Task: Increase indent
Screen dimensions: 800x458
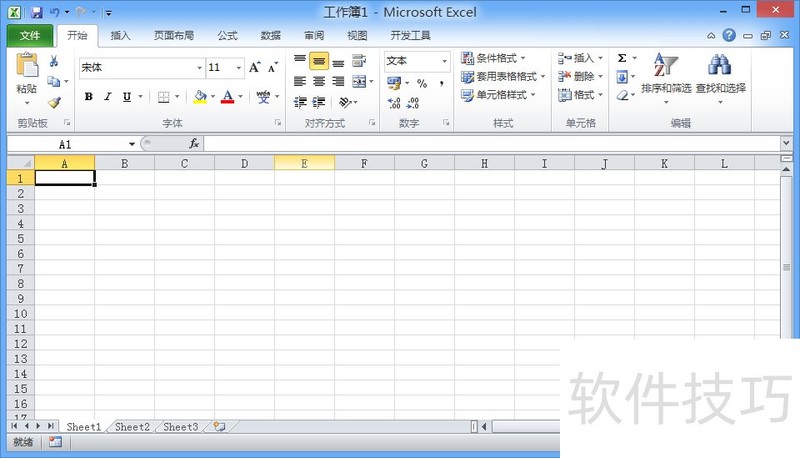Action: (x=319, y=103)
